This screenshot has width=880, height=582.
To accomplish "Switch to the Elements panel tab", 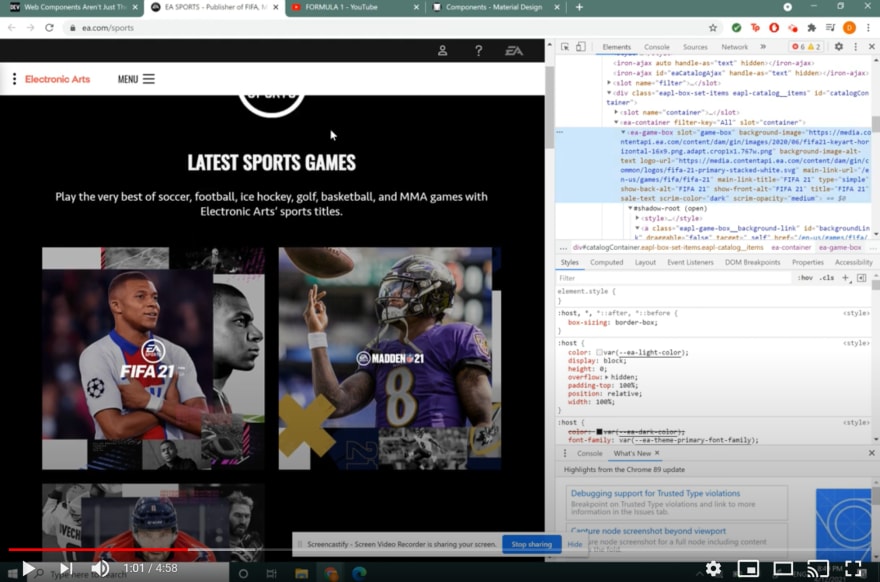I will (x=616, y=47).
